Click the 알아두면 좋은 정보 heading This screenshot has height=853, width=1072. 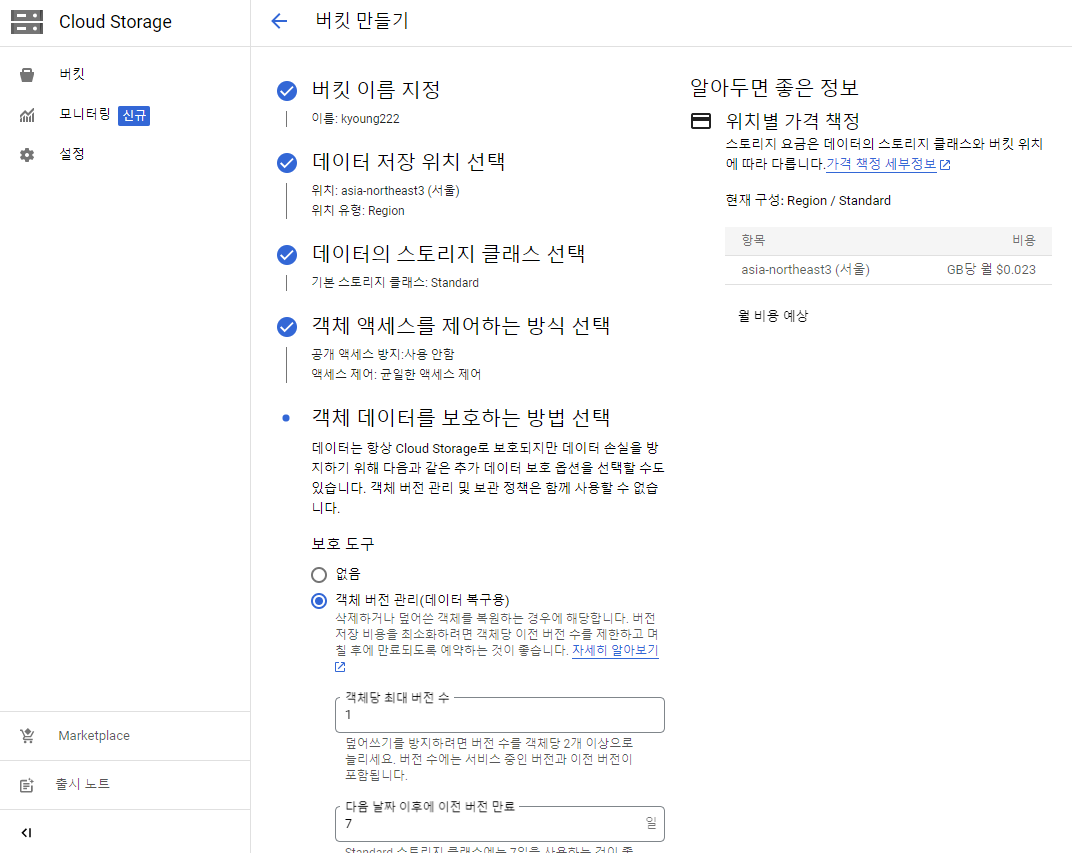tap(774, 87)
